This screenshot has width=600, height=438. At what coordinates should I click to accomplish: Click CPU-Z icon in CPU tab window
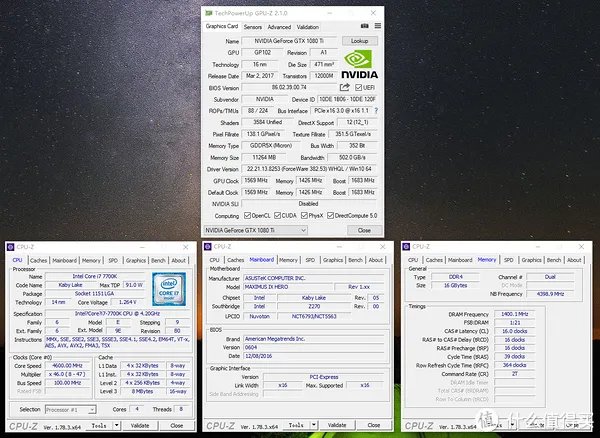click(11, 247)
